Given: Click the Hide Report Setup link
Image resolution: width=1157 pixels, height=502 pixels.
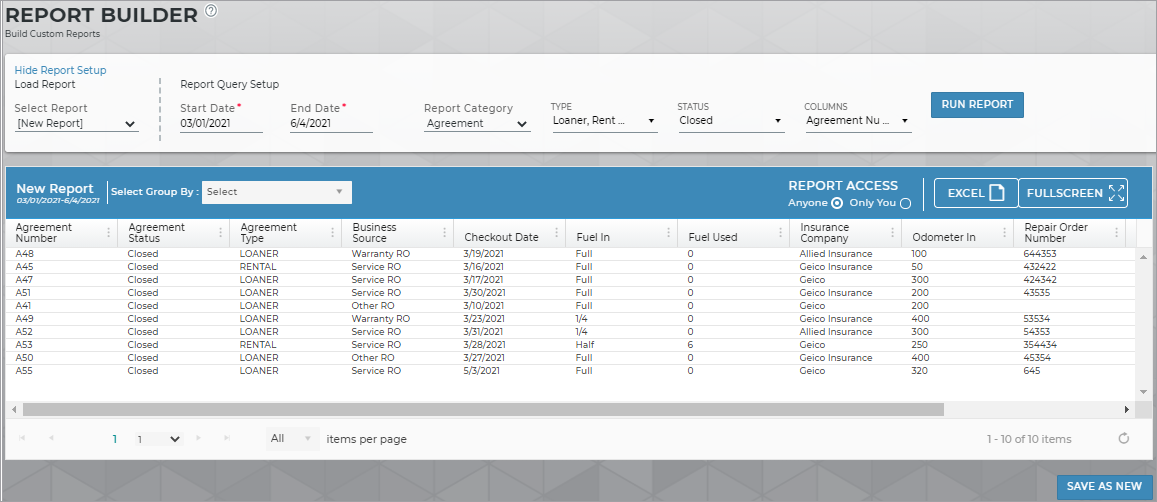Looking at the screenshot, I should [x=60, y=70].
